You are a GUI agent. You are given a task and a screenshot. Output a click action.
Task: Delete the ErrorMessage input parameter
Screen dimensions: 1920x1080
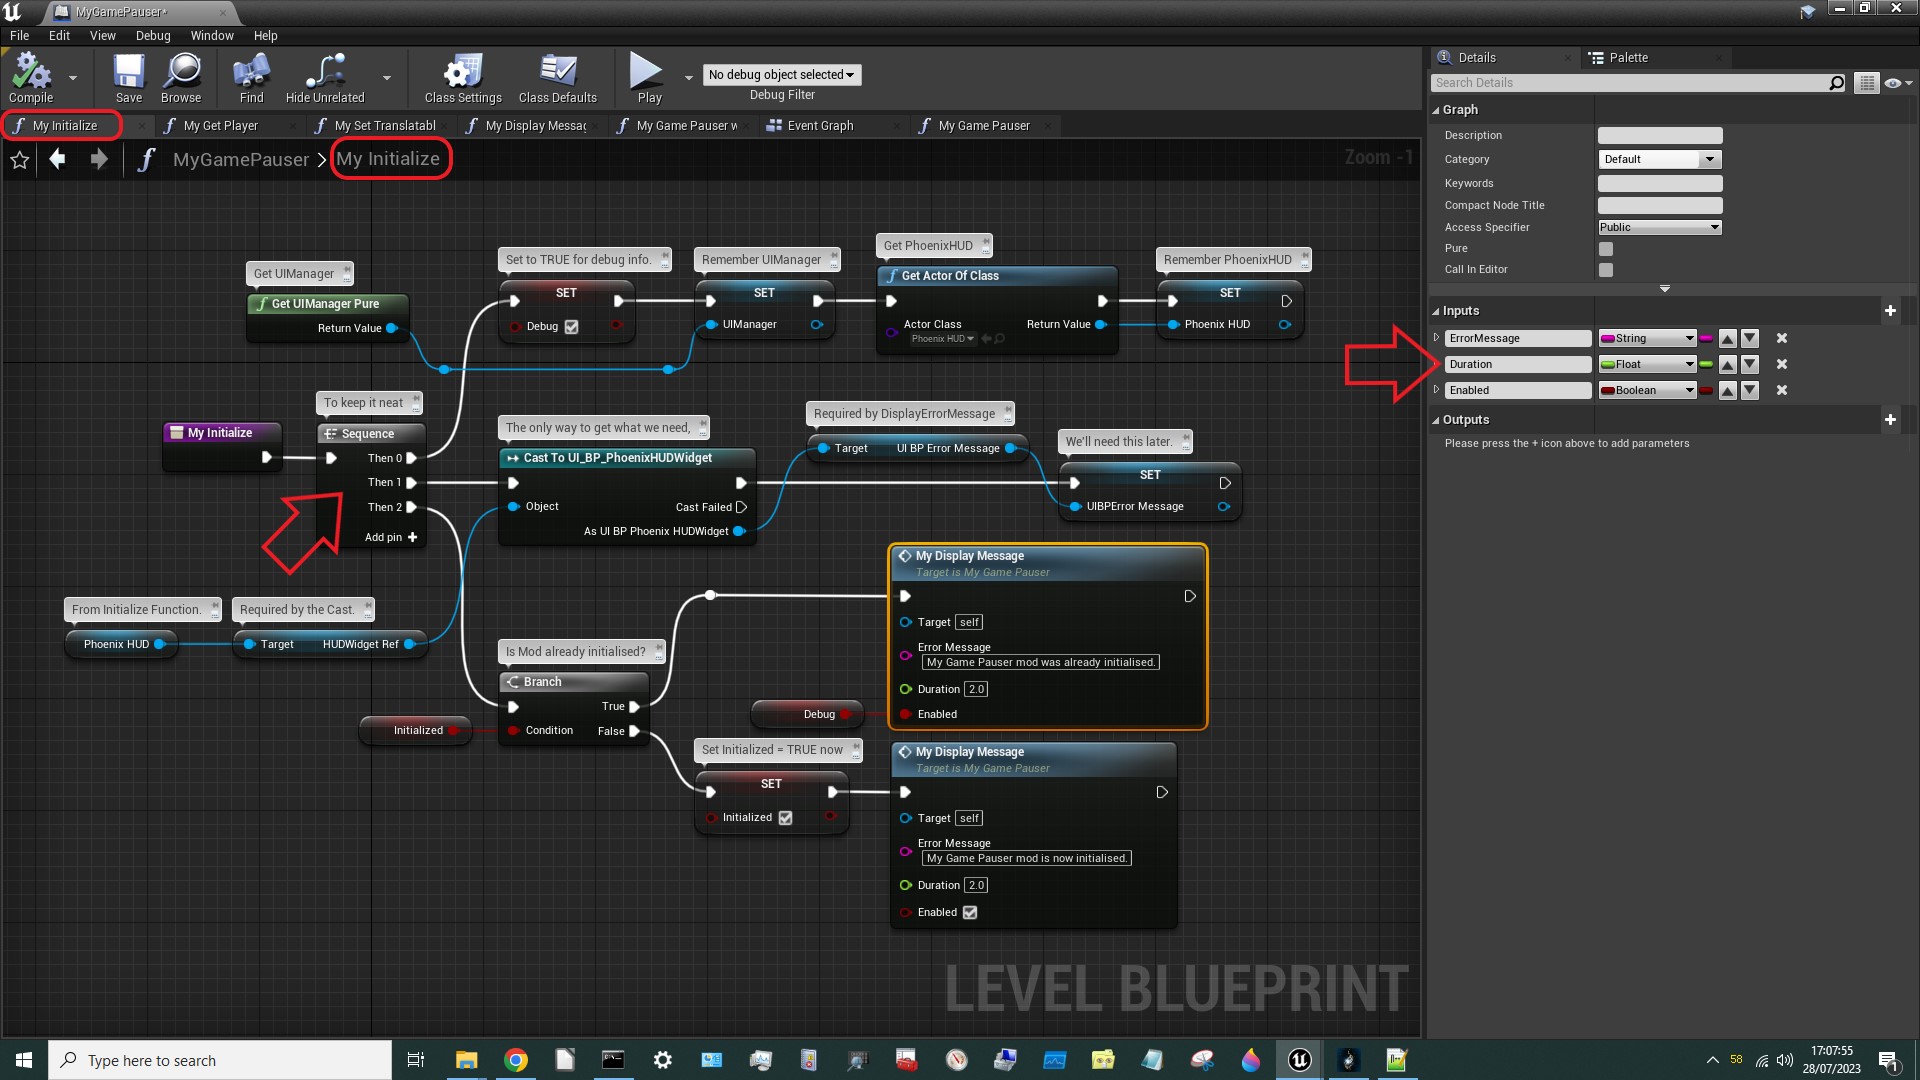click(1782, 338)
